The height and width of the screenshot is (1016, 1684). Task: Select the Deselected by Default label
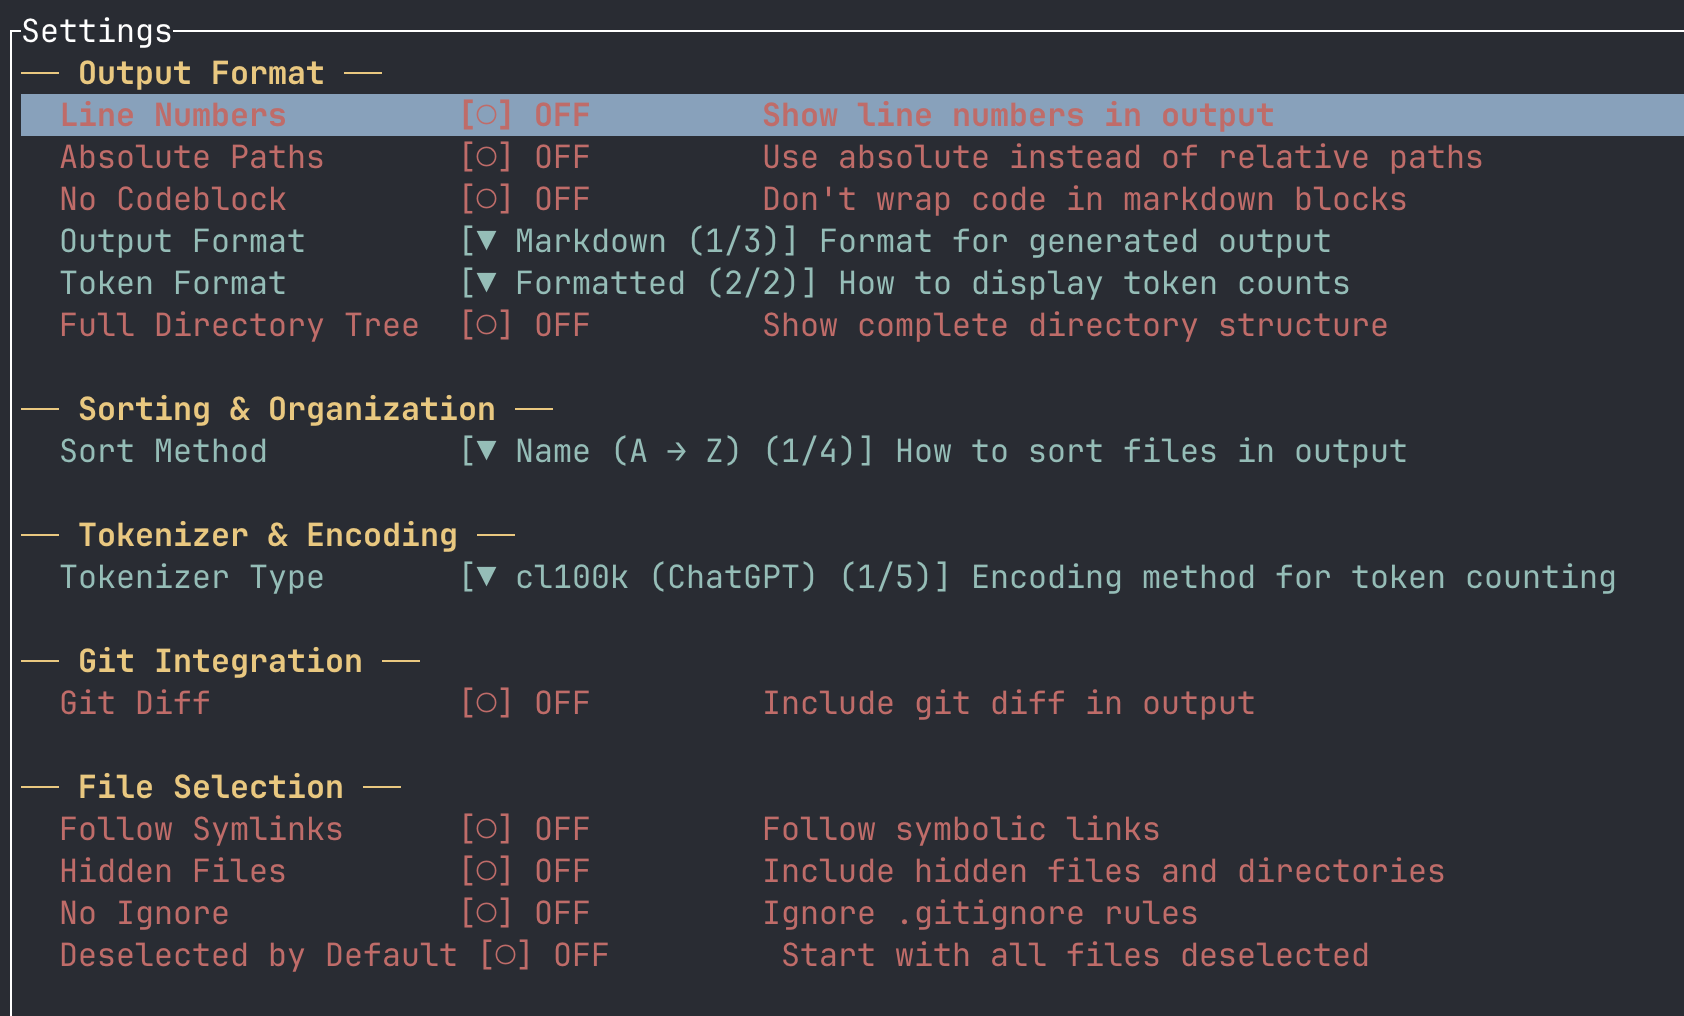pyautogui.click(x=259, y=955)
